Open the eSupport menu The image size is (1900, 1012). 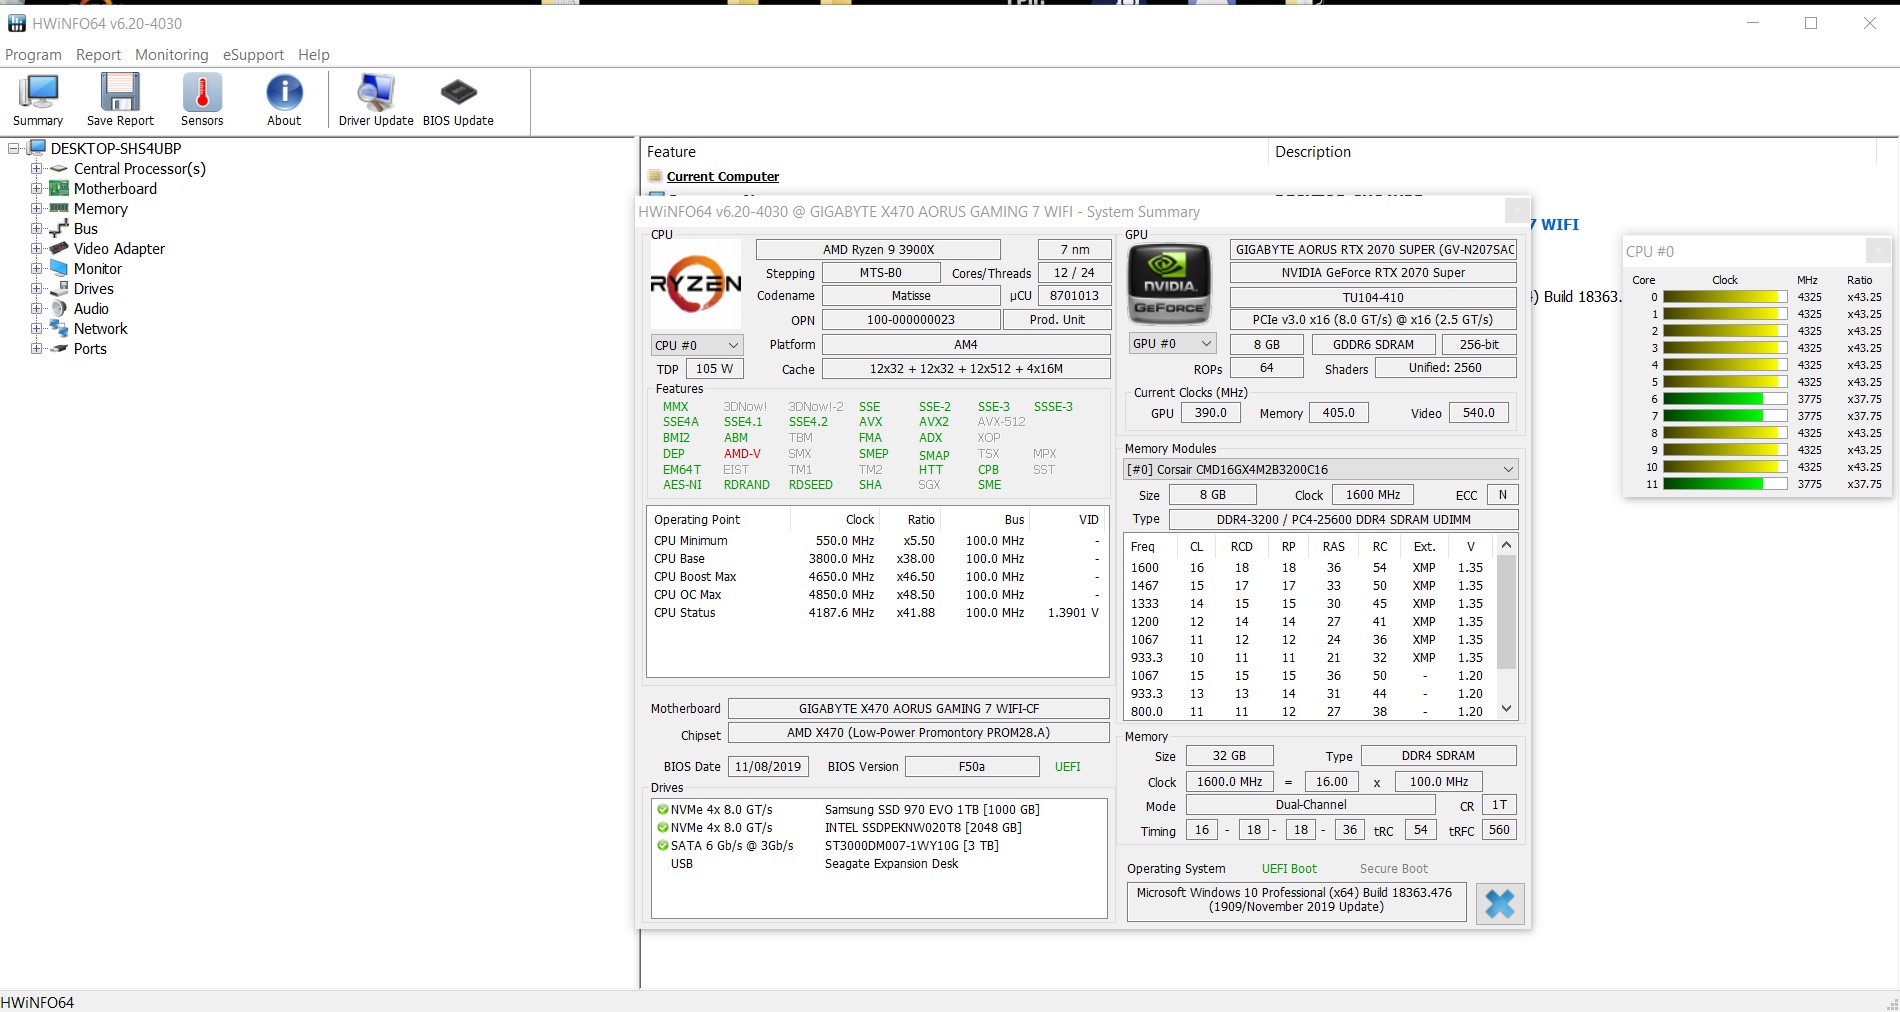253,55
